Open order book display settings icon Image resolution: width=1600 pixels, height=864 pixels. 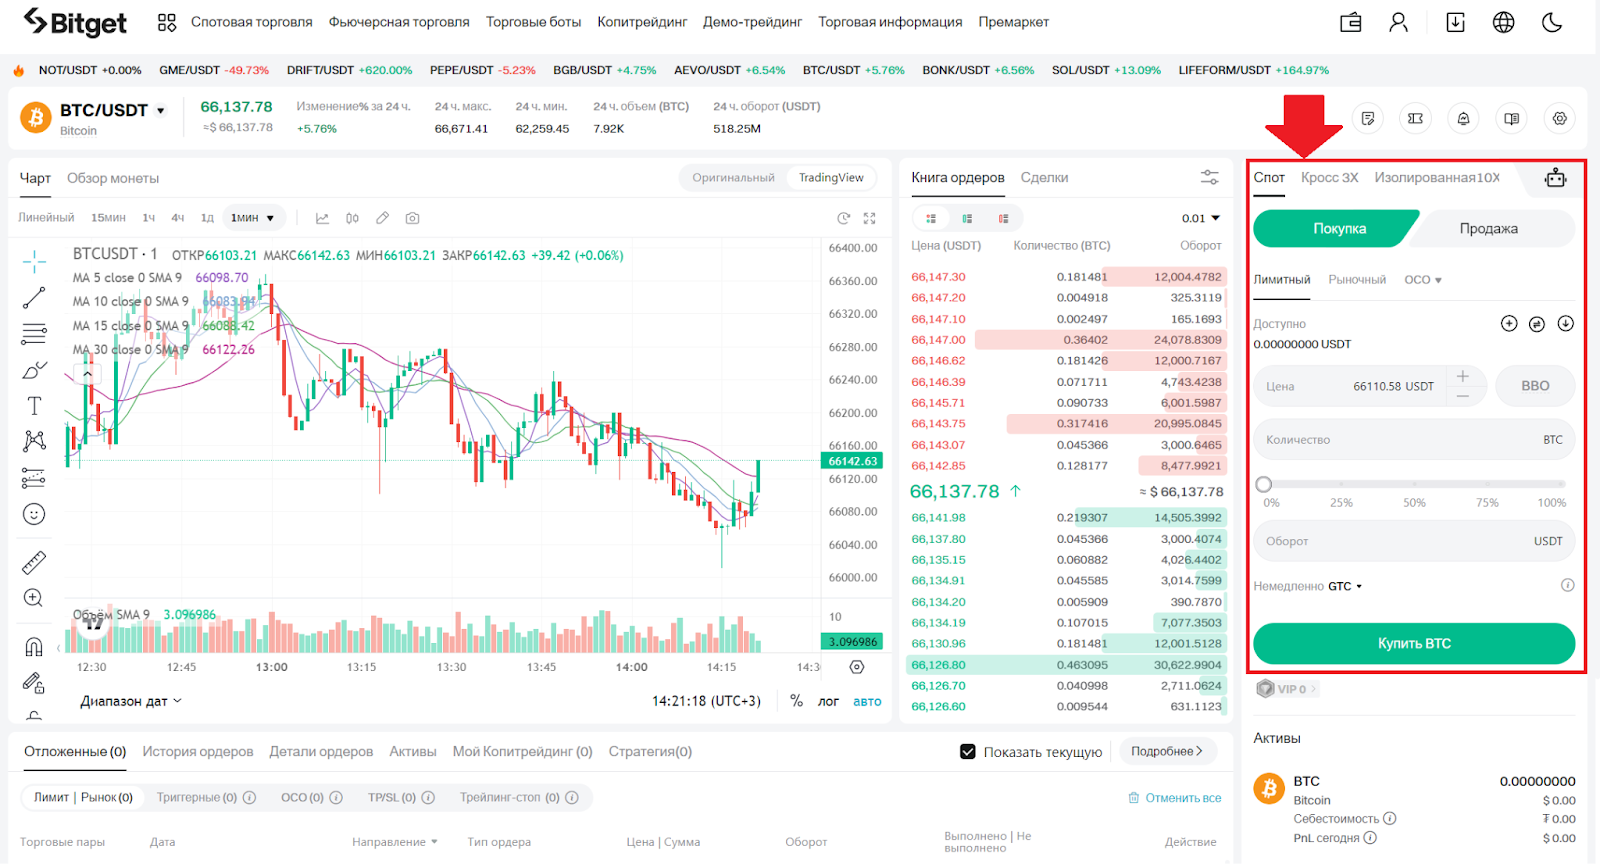[x=1209, y=178]
